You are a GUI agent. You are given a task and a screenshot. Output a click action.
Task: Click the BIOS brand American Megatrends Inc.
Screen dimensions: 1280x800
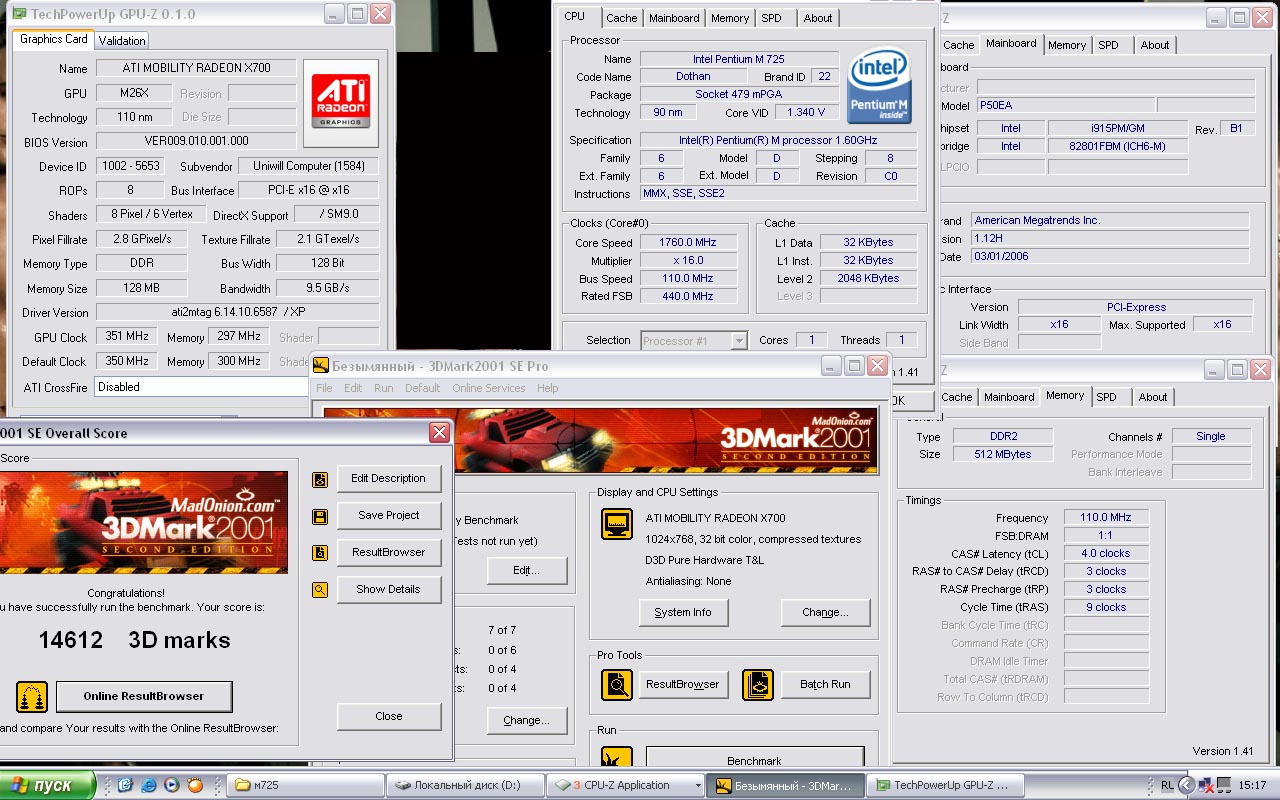pos(1110,221)
